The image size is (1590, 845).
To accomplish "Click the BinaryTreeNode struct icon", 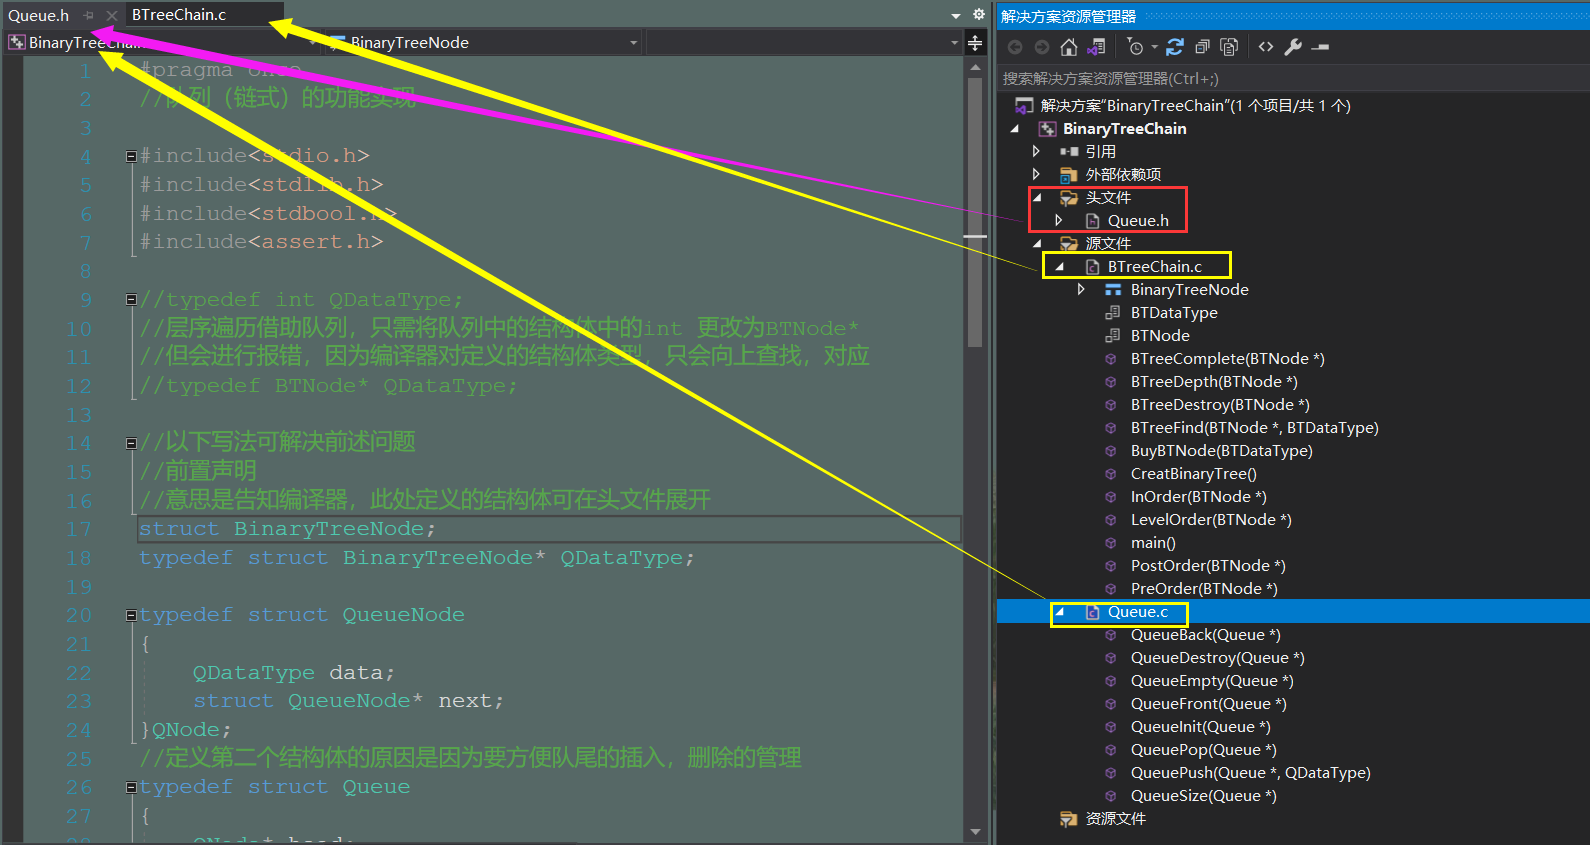I will click(1113, 289).
